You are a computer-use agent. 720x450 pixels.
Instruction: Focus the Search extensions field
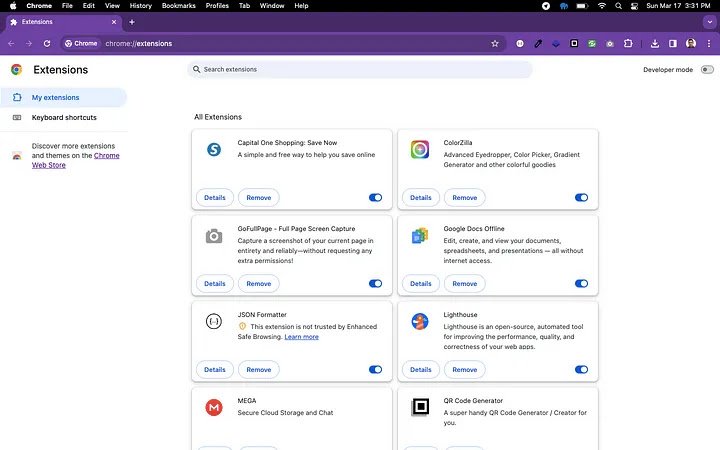360,69
